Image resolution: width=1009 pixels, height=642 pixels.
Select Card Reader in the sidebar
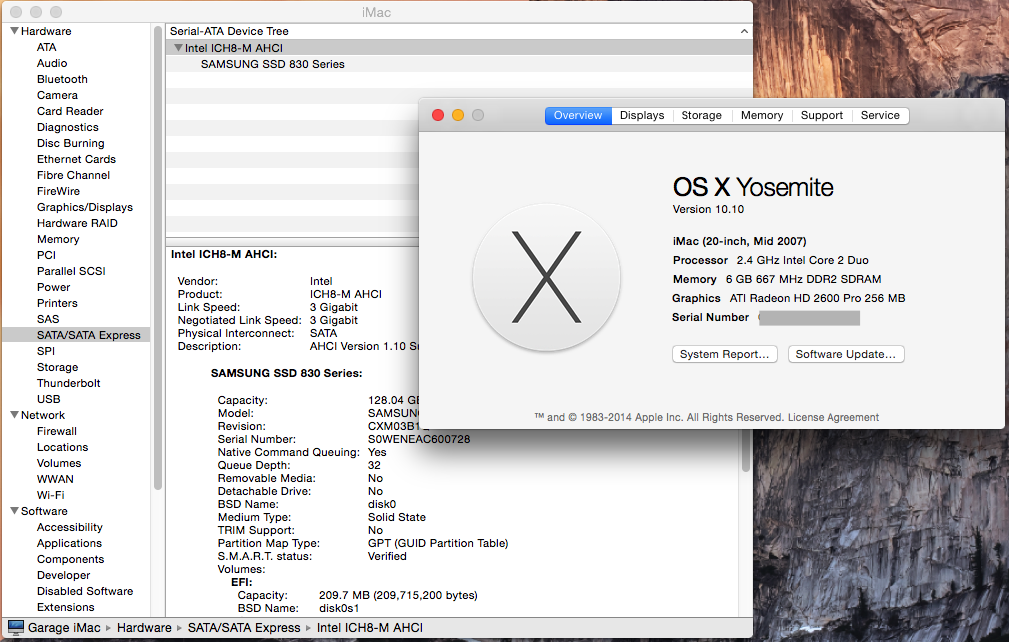point(69,111)
